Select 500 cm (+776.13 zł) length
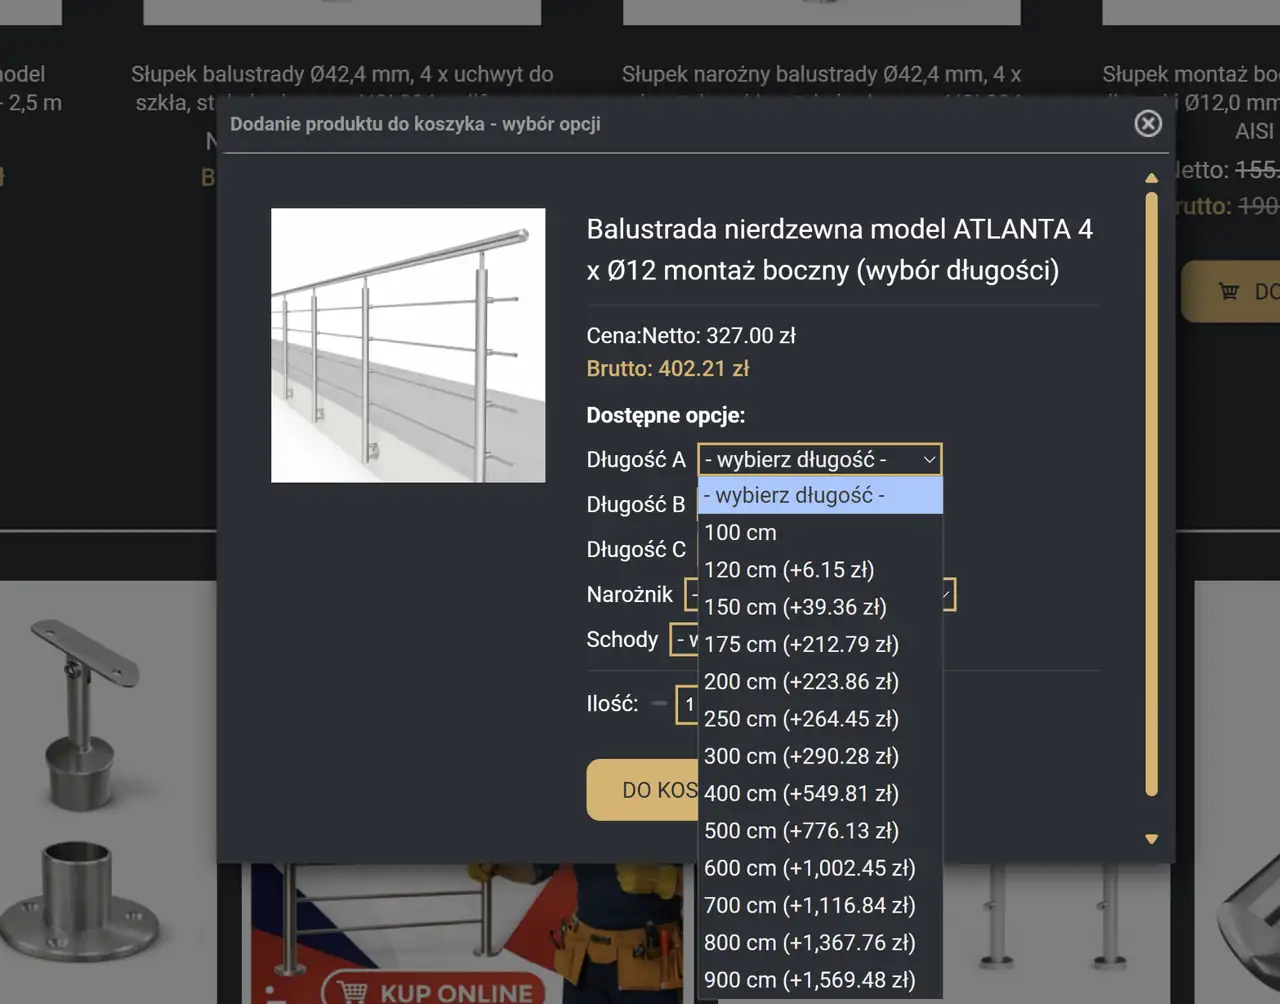Screen dimensions: 1280x1004 (820, 830)
